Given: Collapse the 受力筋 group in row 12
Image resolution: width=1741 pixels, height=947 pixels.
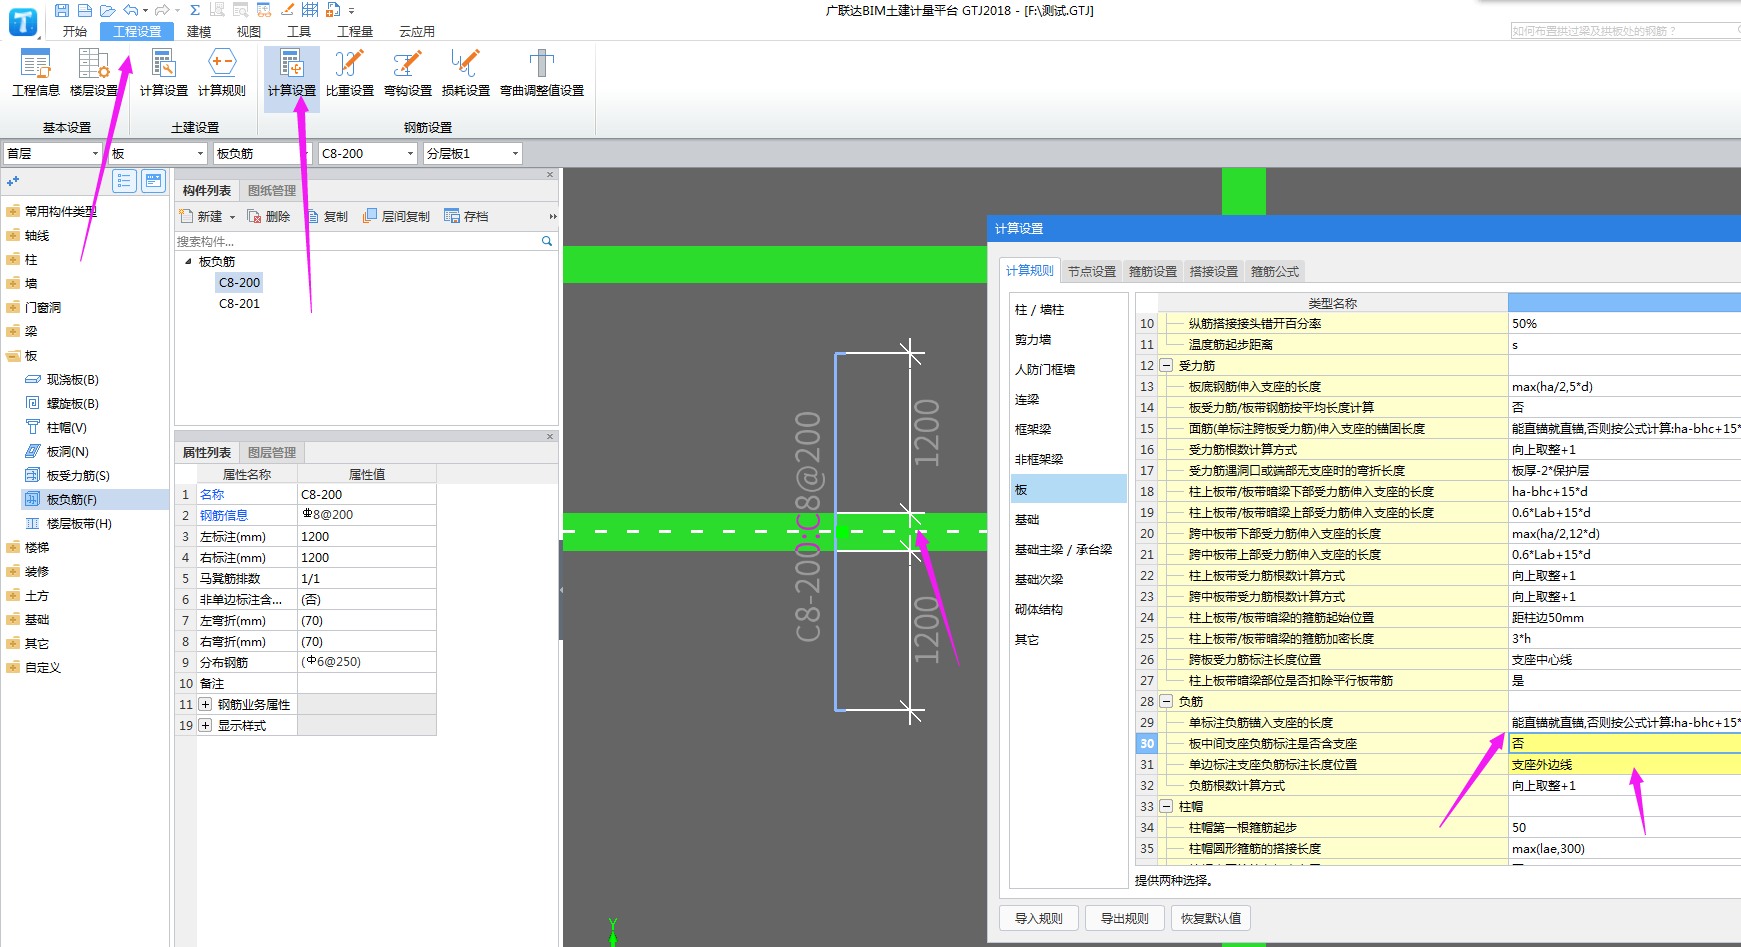Looking at the screenshot, I should click(1166, 366).
